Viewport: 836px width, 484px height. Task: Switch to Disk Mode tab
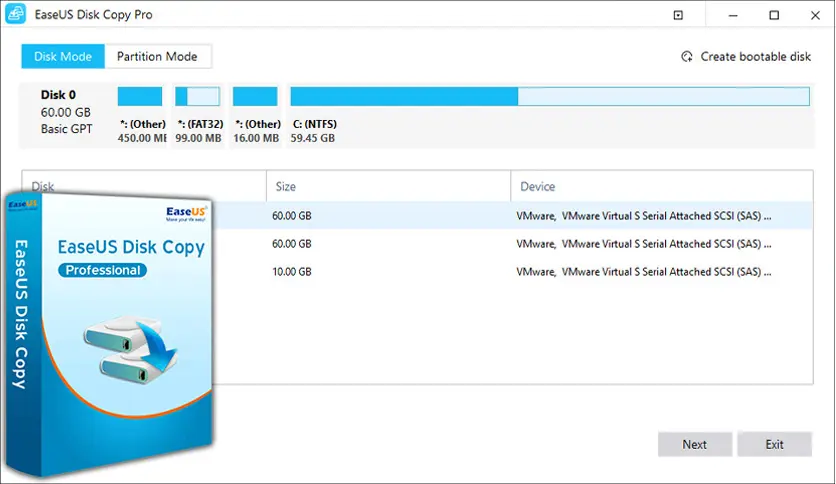point(62,56)
